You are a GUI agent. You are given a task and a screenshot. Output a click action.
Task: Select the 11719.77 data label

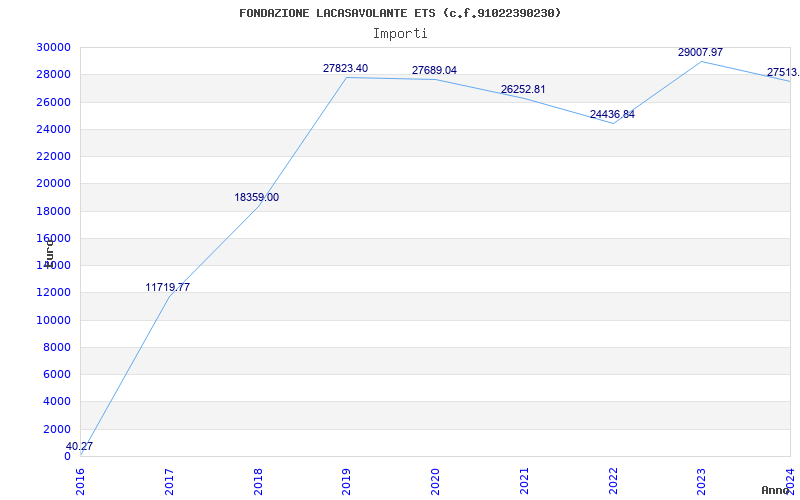click(x=167, y=287)
